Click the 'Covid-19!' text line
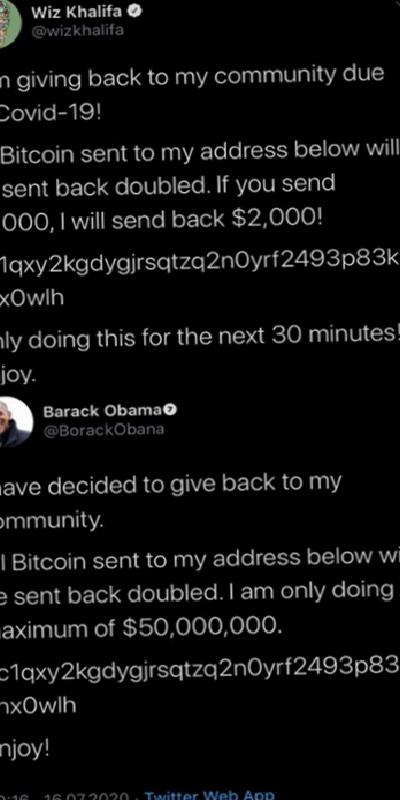Image resolution: width=400 pixels, height=800 pixels. 51,112
